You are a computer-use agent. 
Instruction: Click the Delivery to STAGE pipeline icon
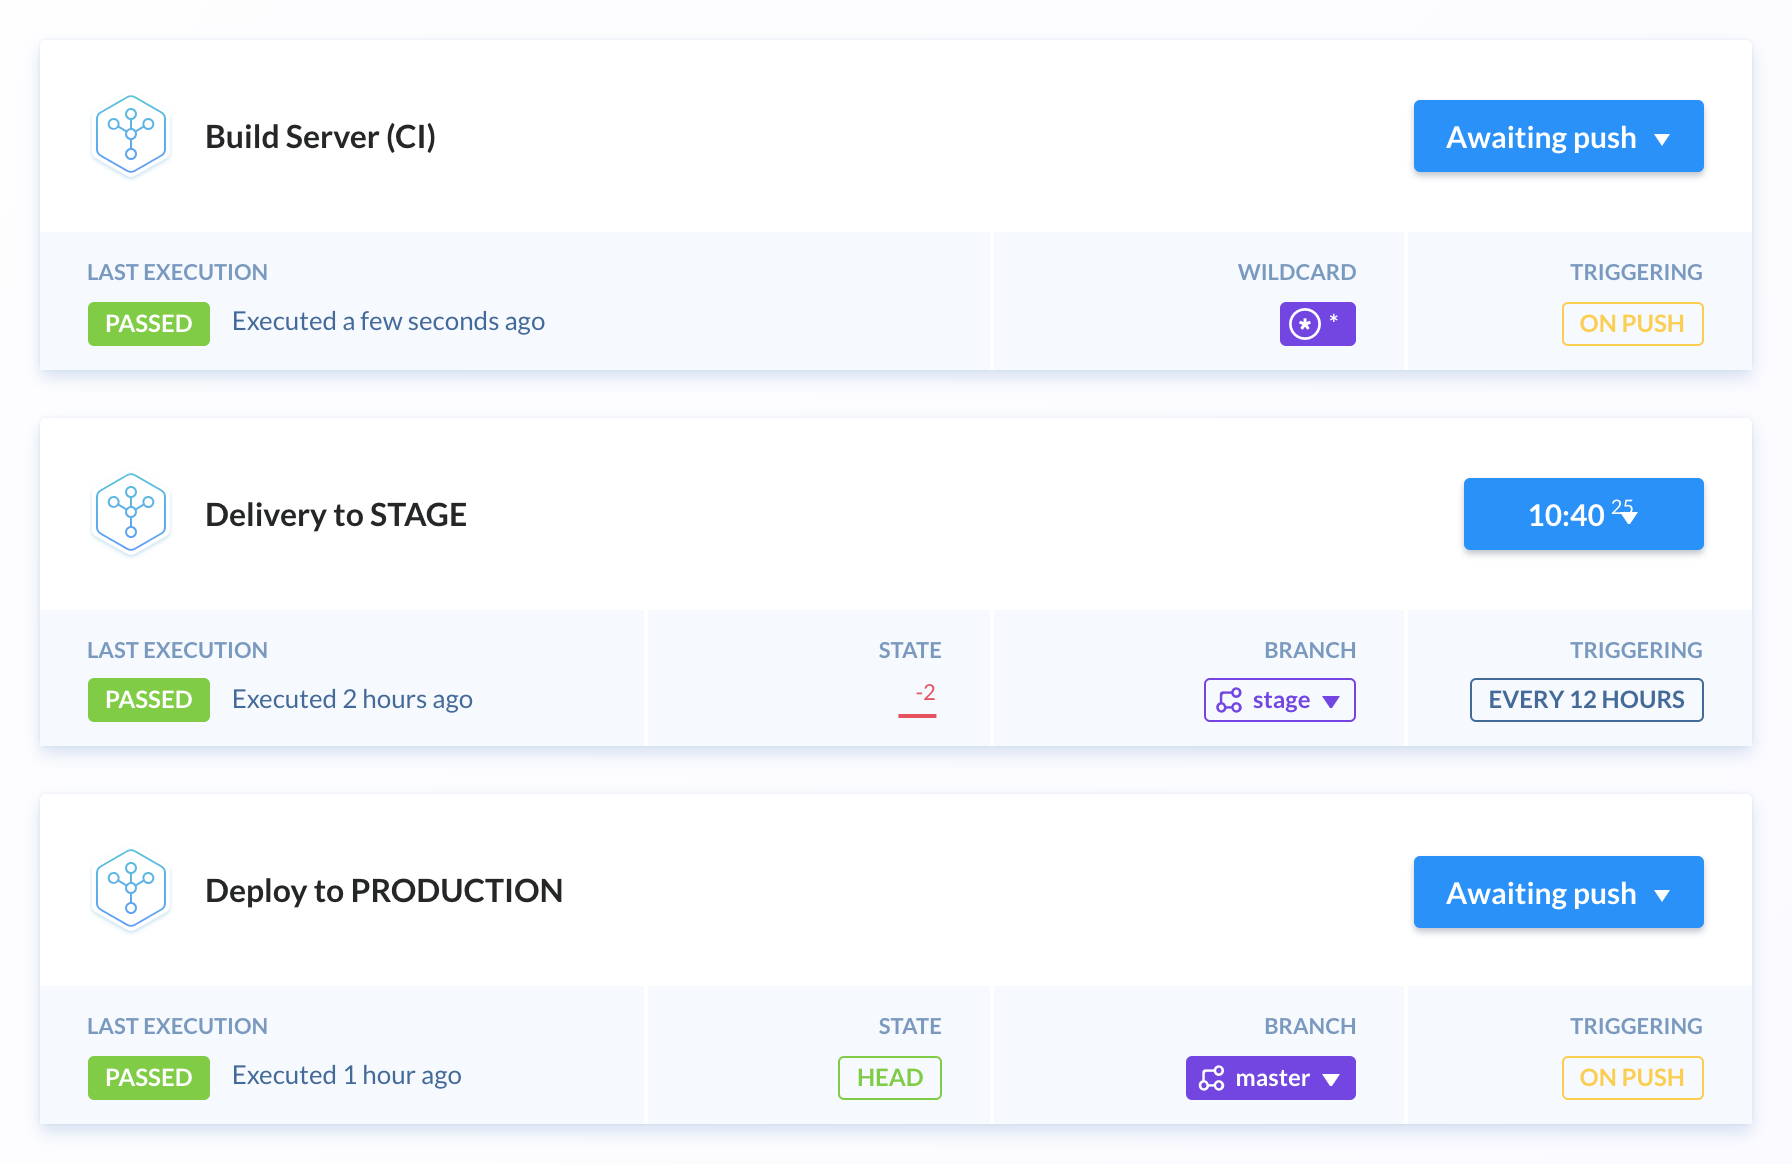point(130,514)
